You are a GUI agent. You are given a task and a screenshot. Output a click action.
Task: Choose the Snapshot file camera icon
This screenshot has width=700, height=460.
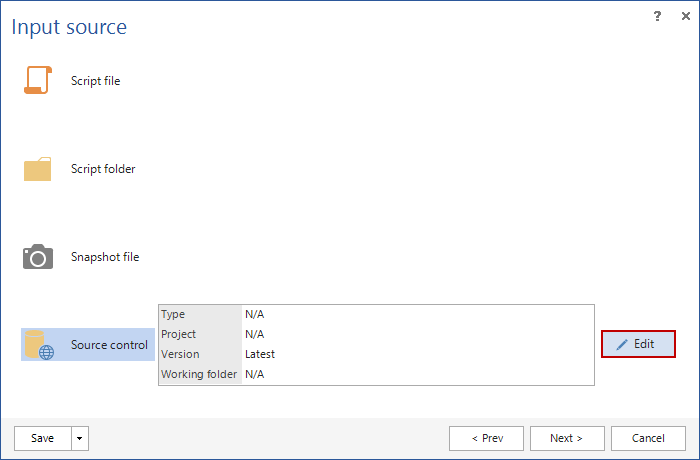37,257
